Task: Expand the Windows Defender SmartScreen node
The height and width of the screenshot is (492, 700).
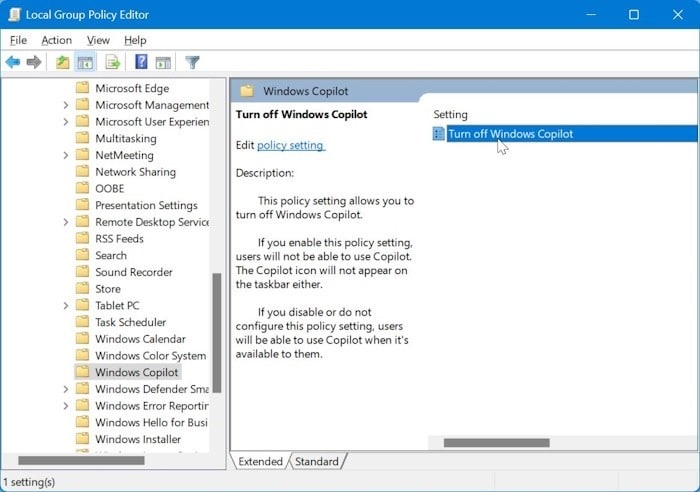Action: click(66, 389)
